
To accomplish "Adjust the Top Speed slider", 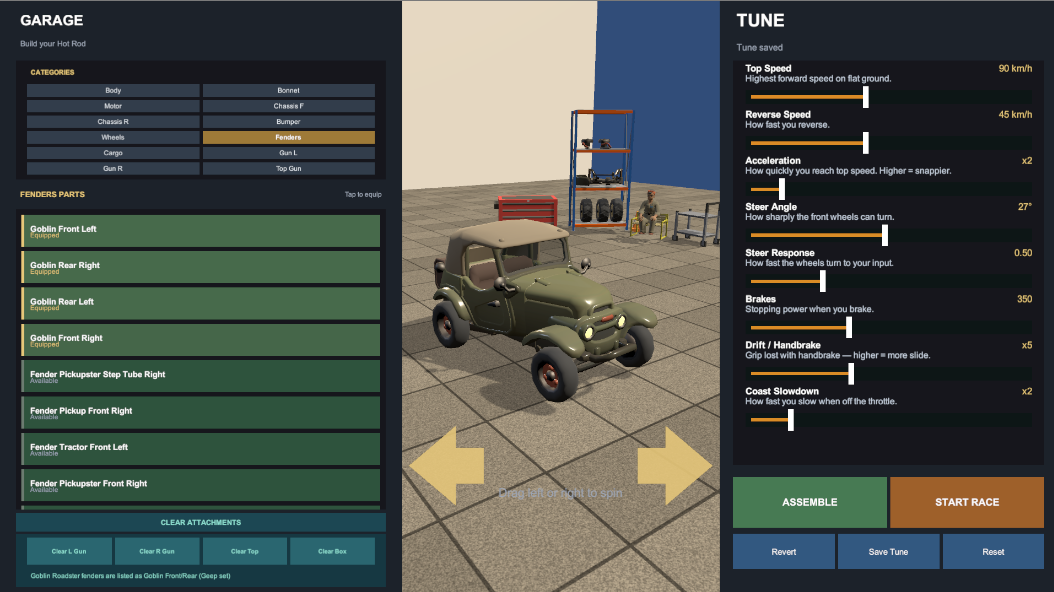I will [891, 97].
